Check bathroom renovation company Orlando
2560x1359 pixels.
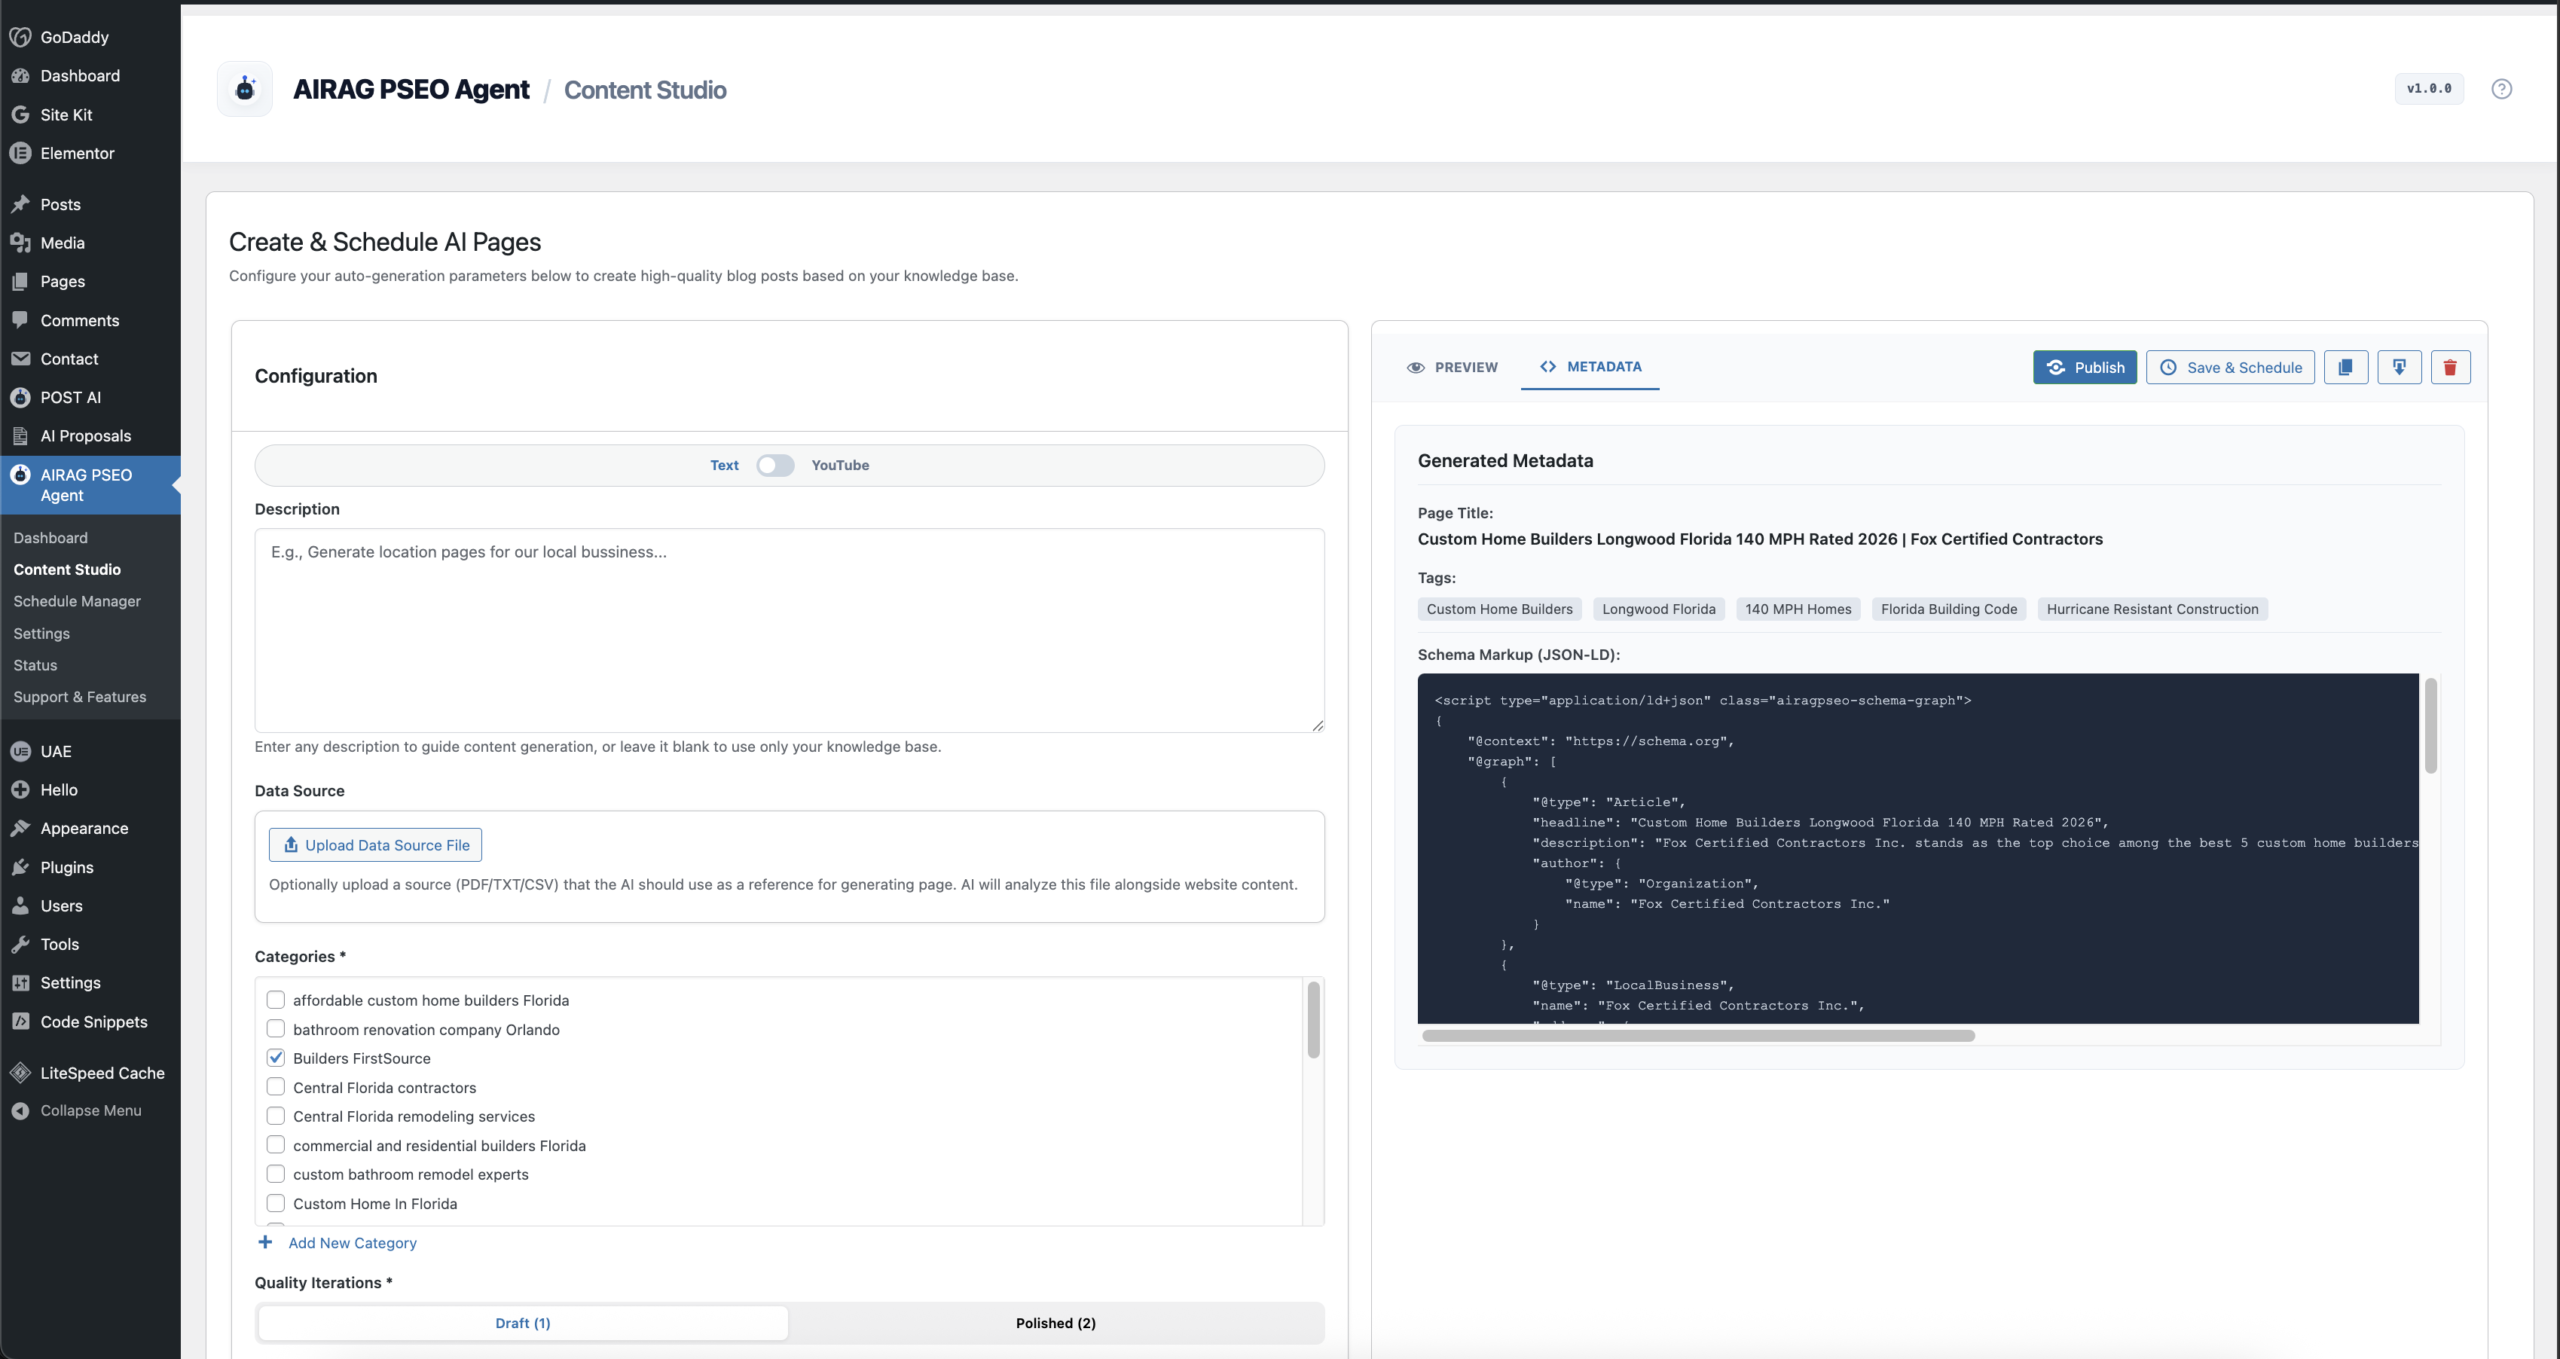(x=276, y=1029)
